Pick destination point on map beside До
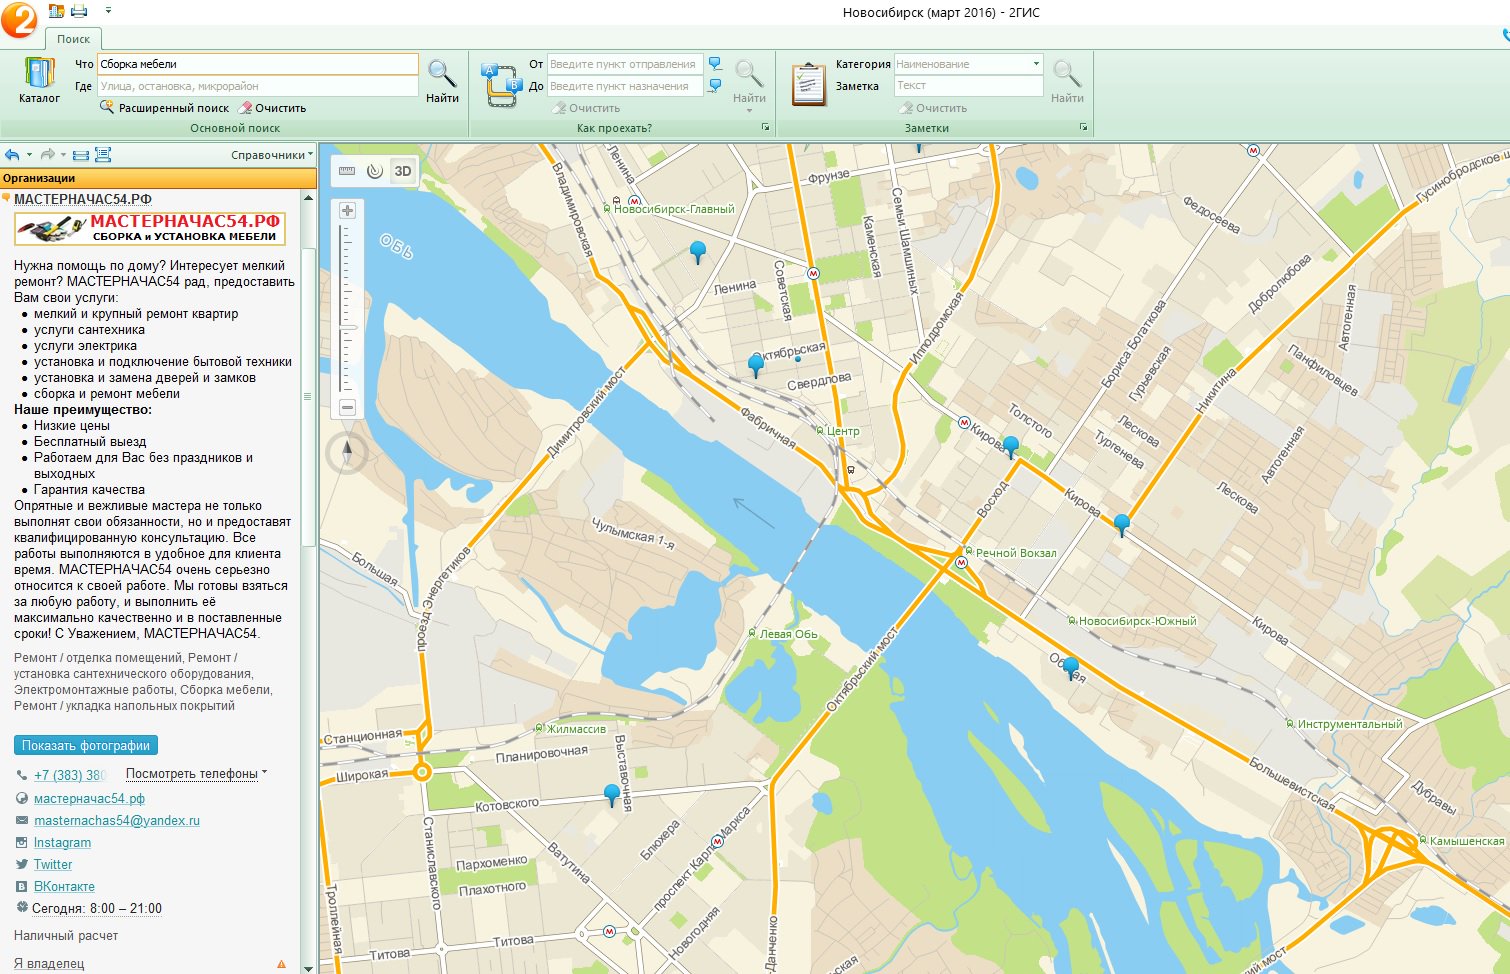This screenshot has width=1510, height=974. pyautogui.click(x=715, y=86)
